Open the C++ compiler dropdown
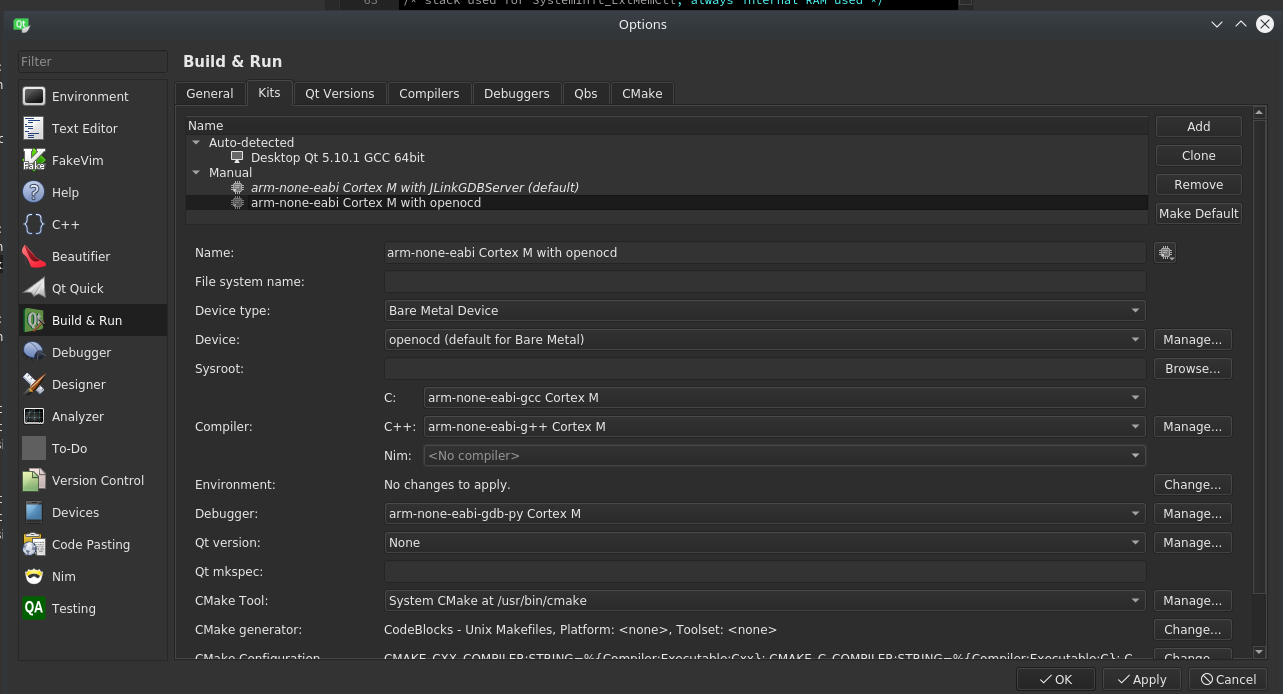Image resolution: width=1283 pixels, height=694 pixels. coord(785,427)
